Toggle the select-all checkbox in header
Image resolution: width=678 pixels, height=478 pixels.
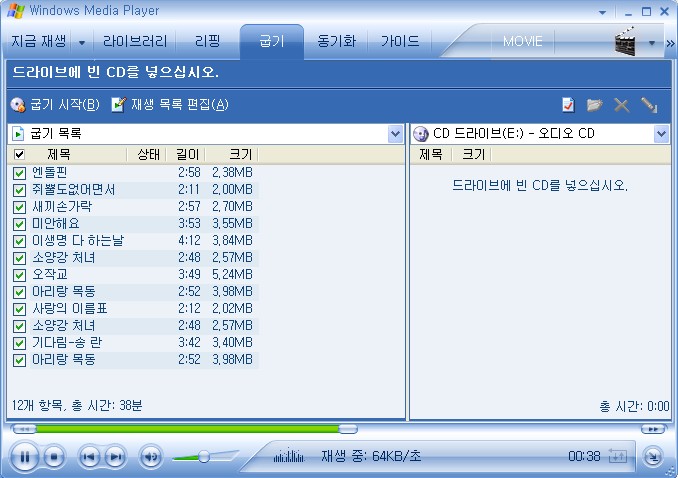19,154
